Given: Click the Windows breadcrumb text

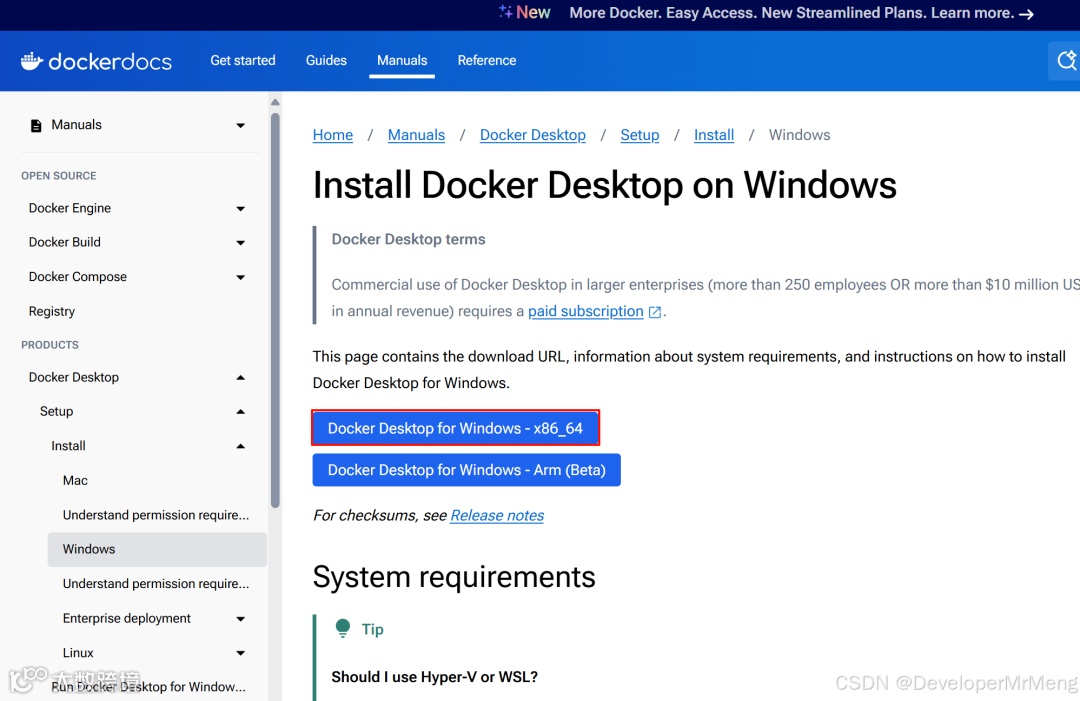Looking at the screenshot, I should coord(799,135).
